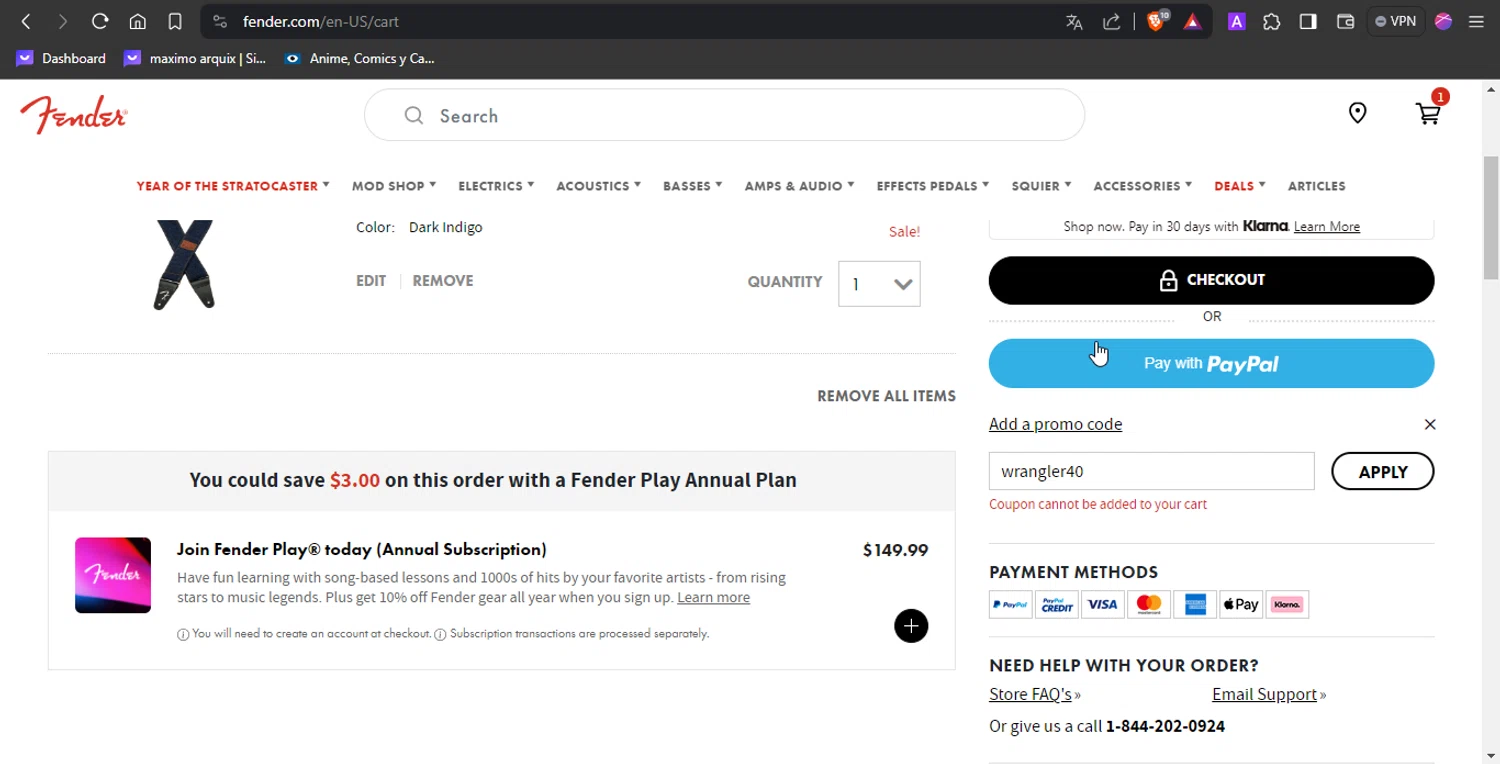
Task: Open the browser home page icon
Action: [138, 21]
